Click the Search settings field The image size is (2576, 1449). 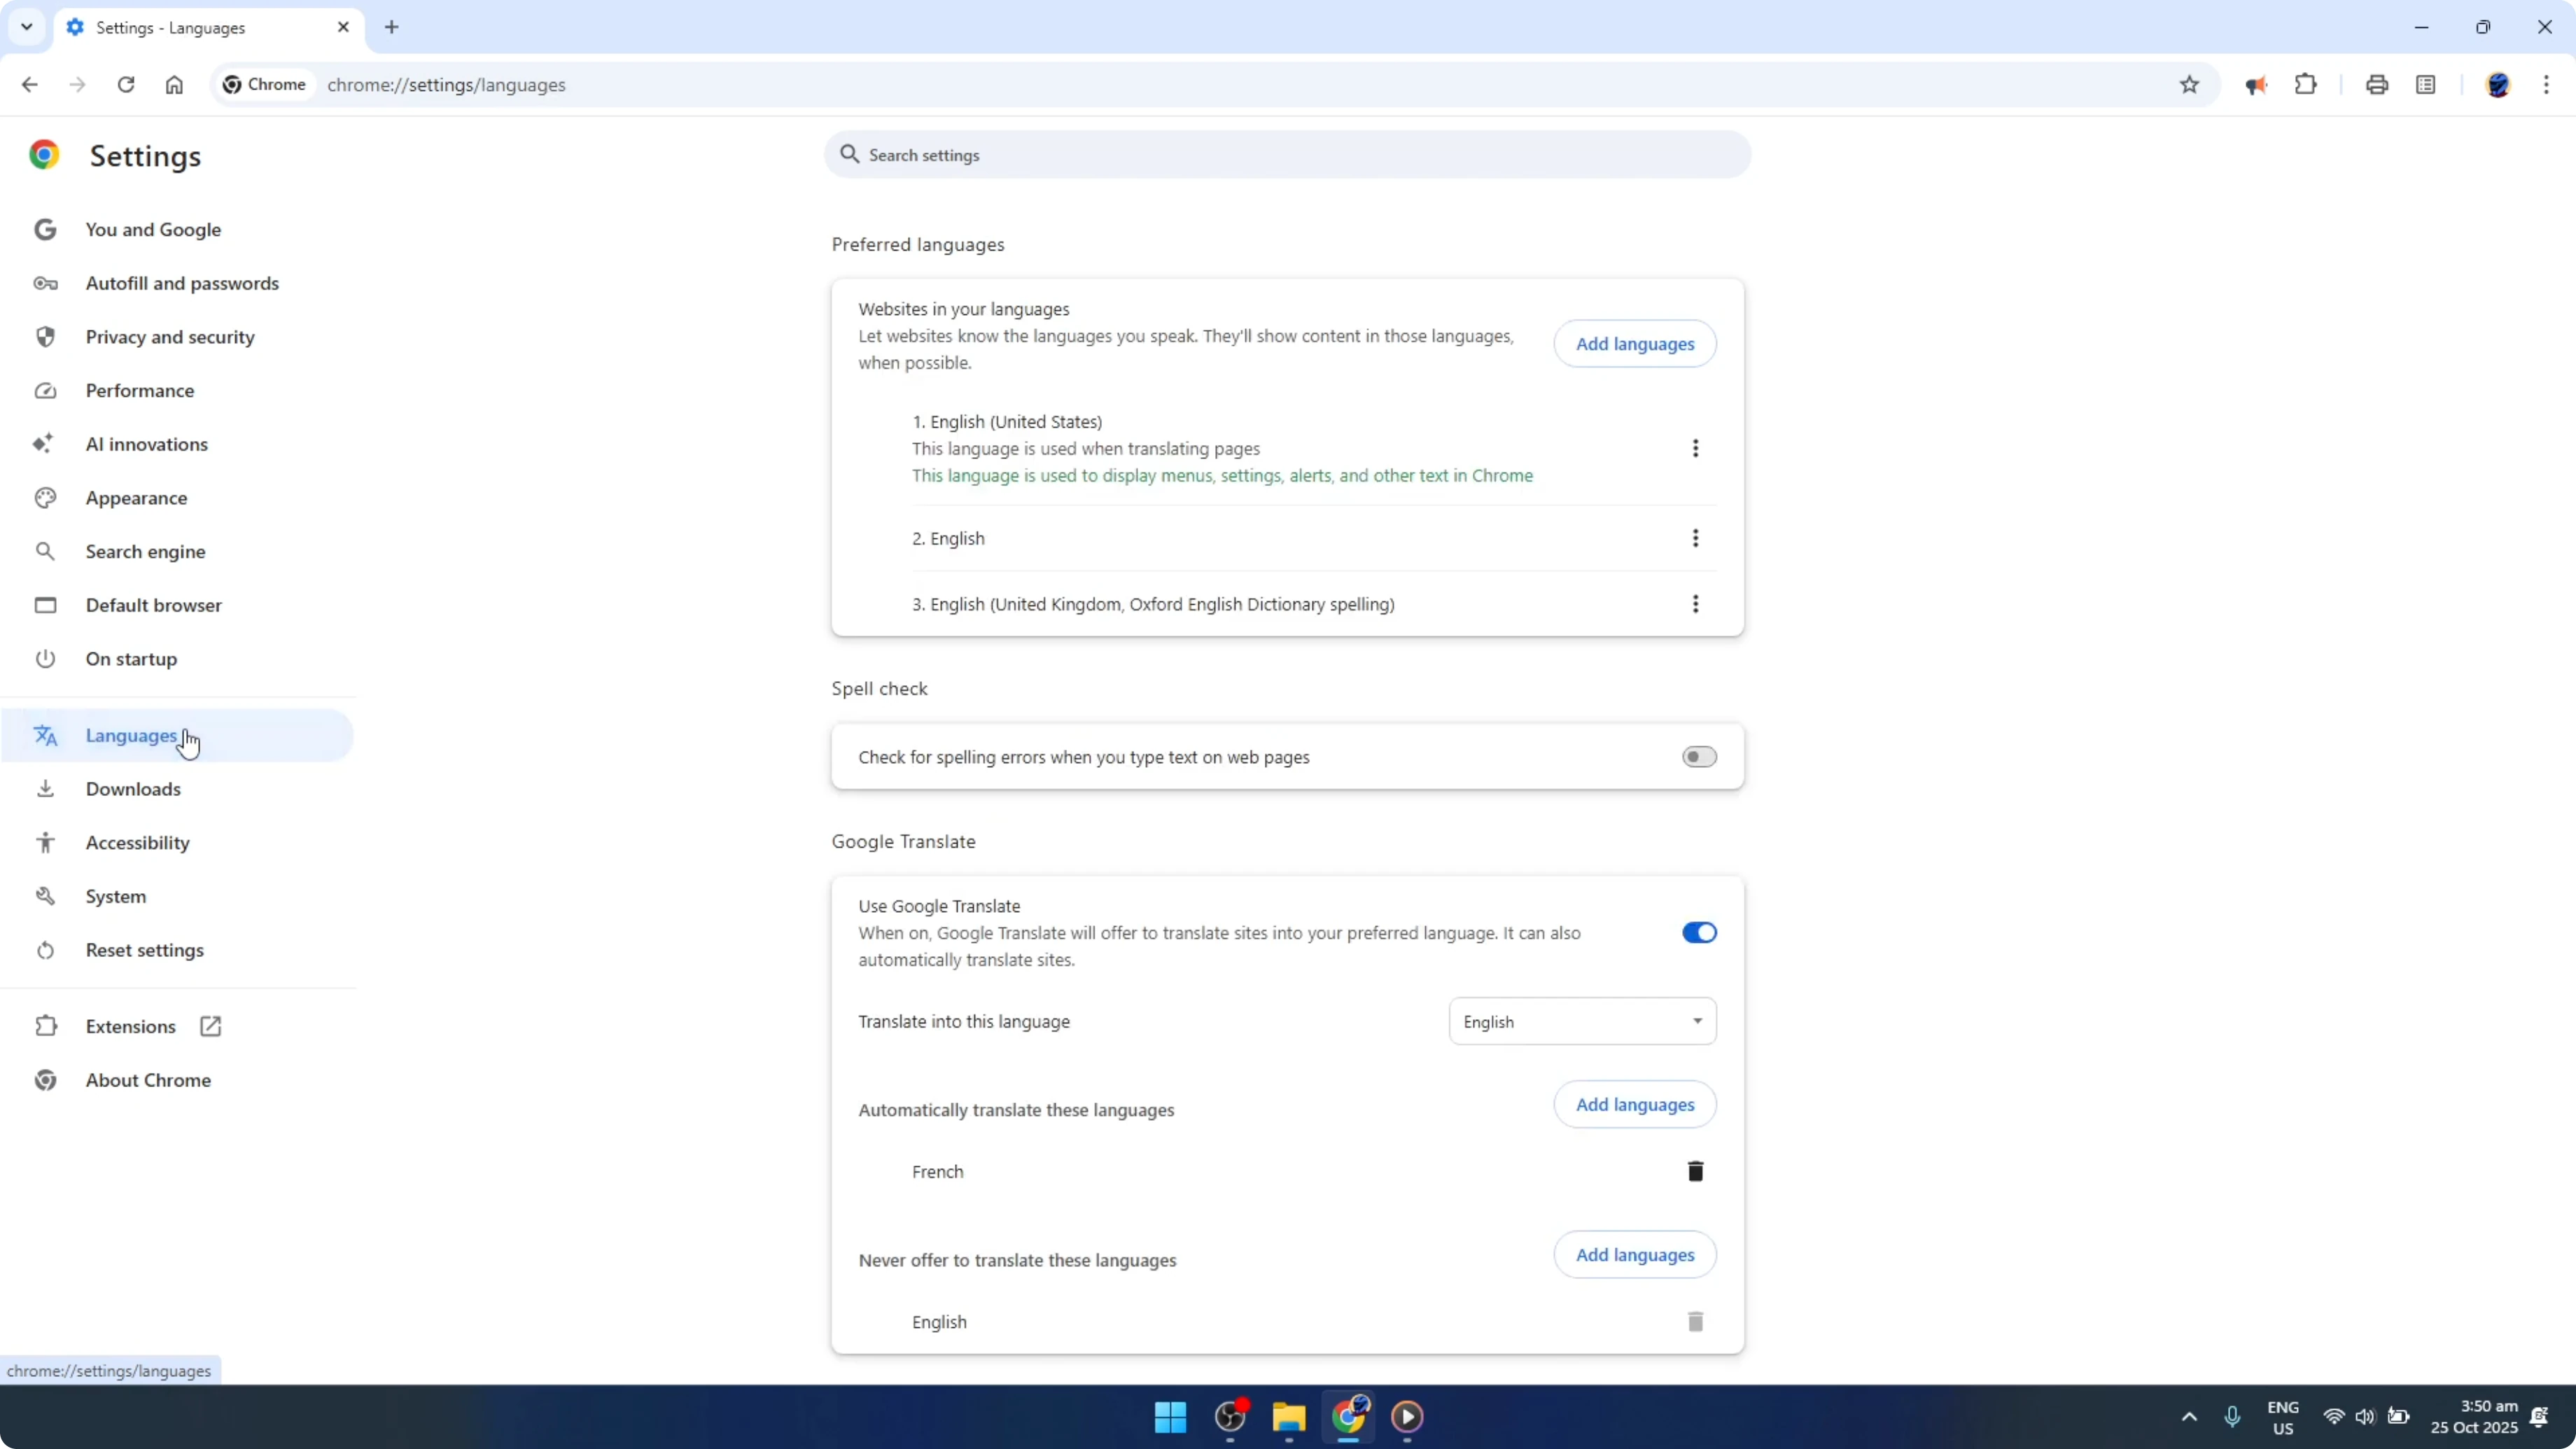[x=1286, y=155]
